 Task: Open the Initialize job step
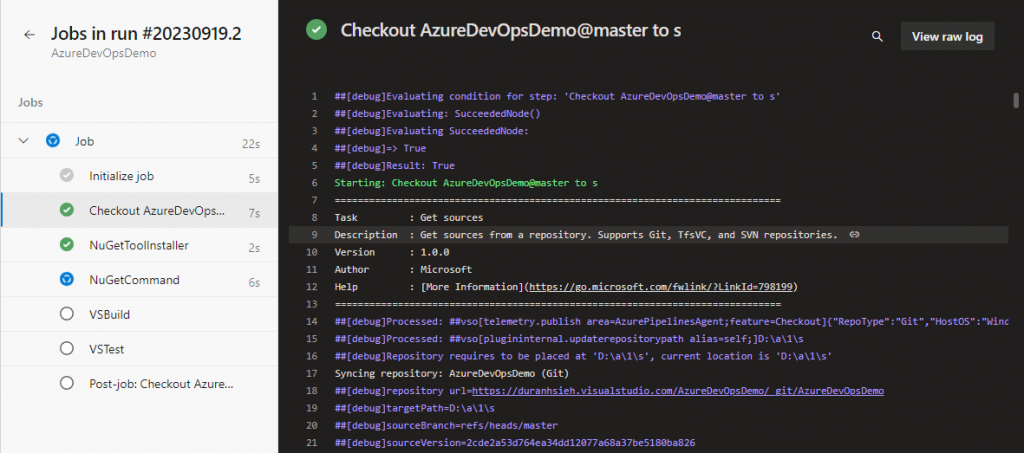tap(139, 176)
